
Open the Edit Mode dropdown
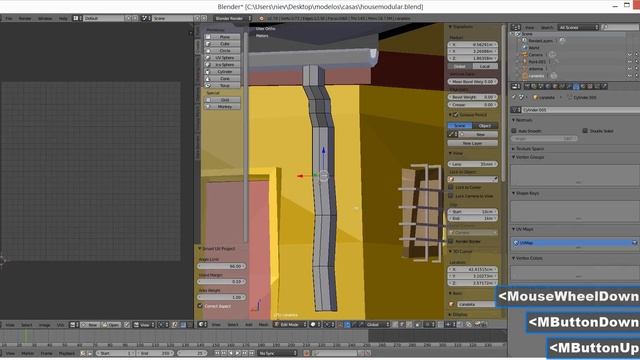click(x=290, y=324)
